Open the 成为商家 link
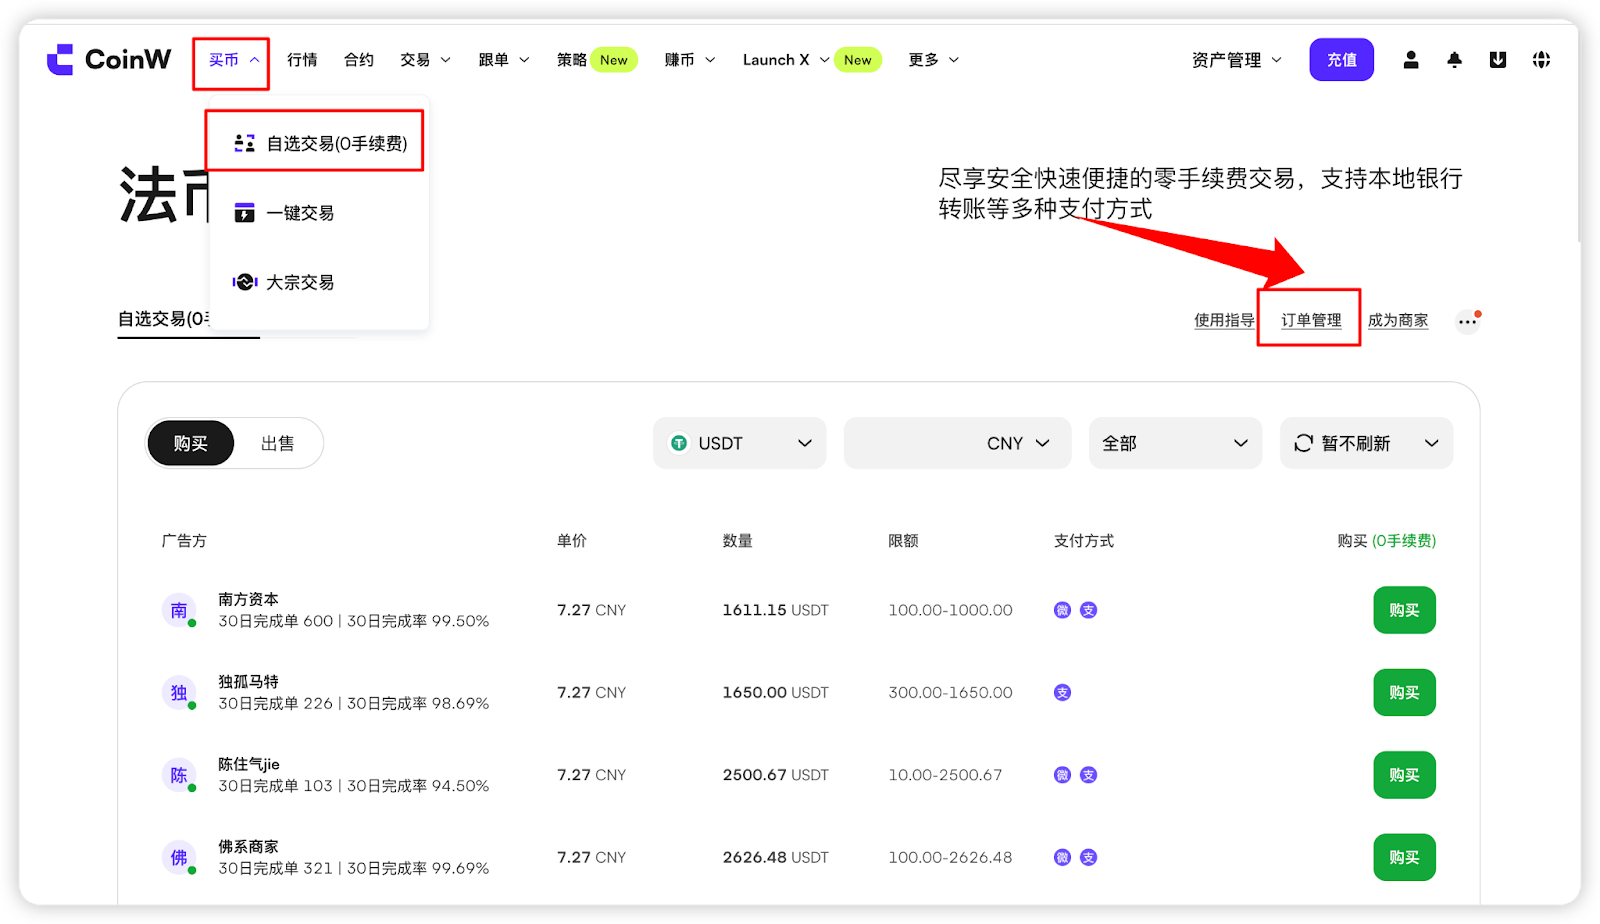Image resolution: width=1600 pixels, height=924 pixels. 1398,320
